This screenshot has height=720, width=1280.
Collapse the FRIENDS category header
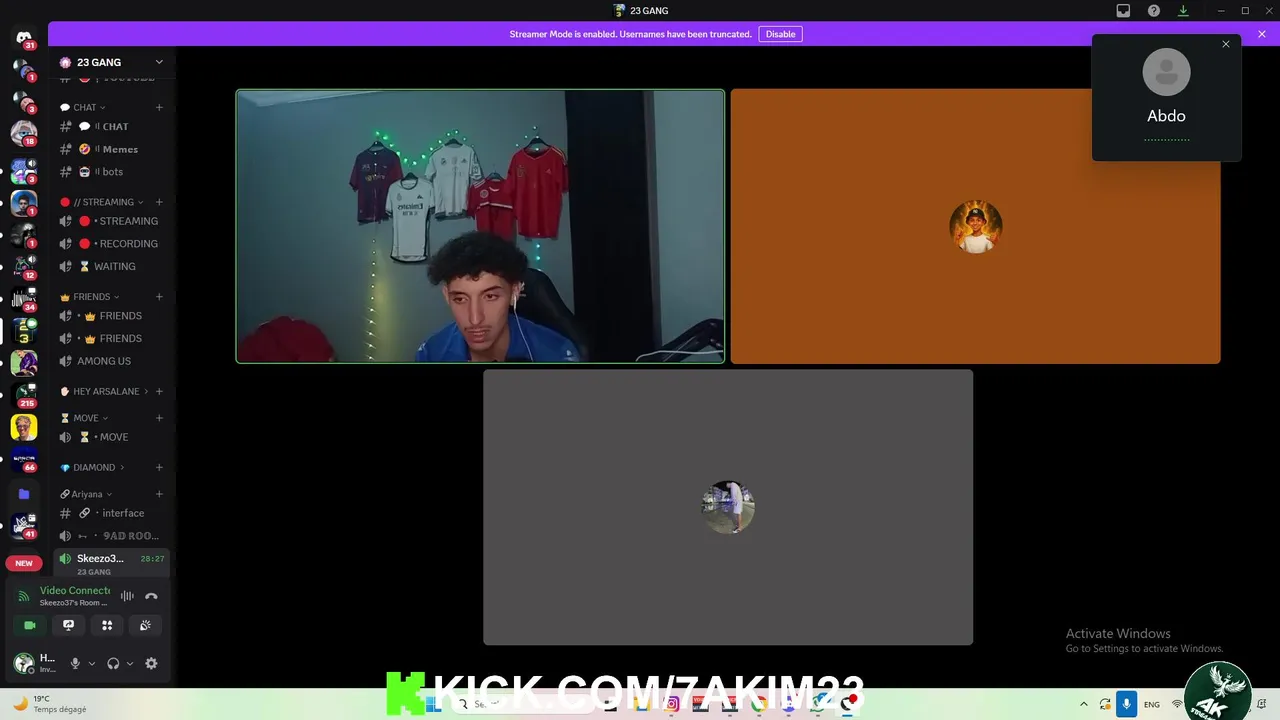pos(89,297)
